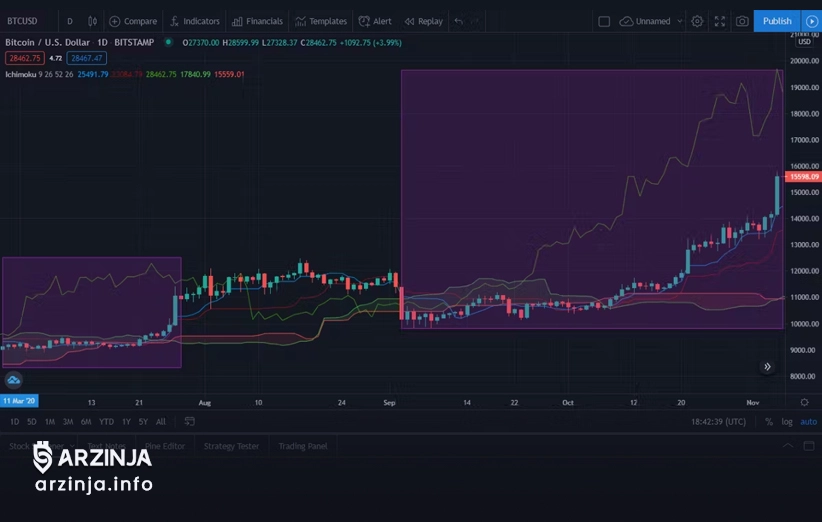Click the undo arrow in toolbar

tap(458, 21)
